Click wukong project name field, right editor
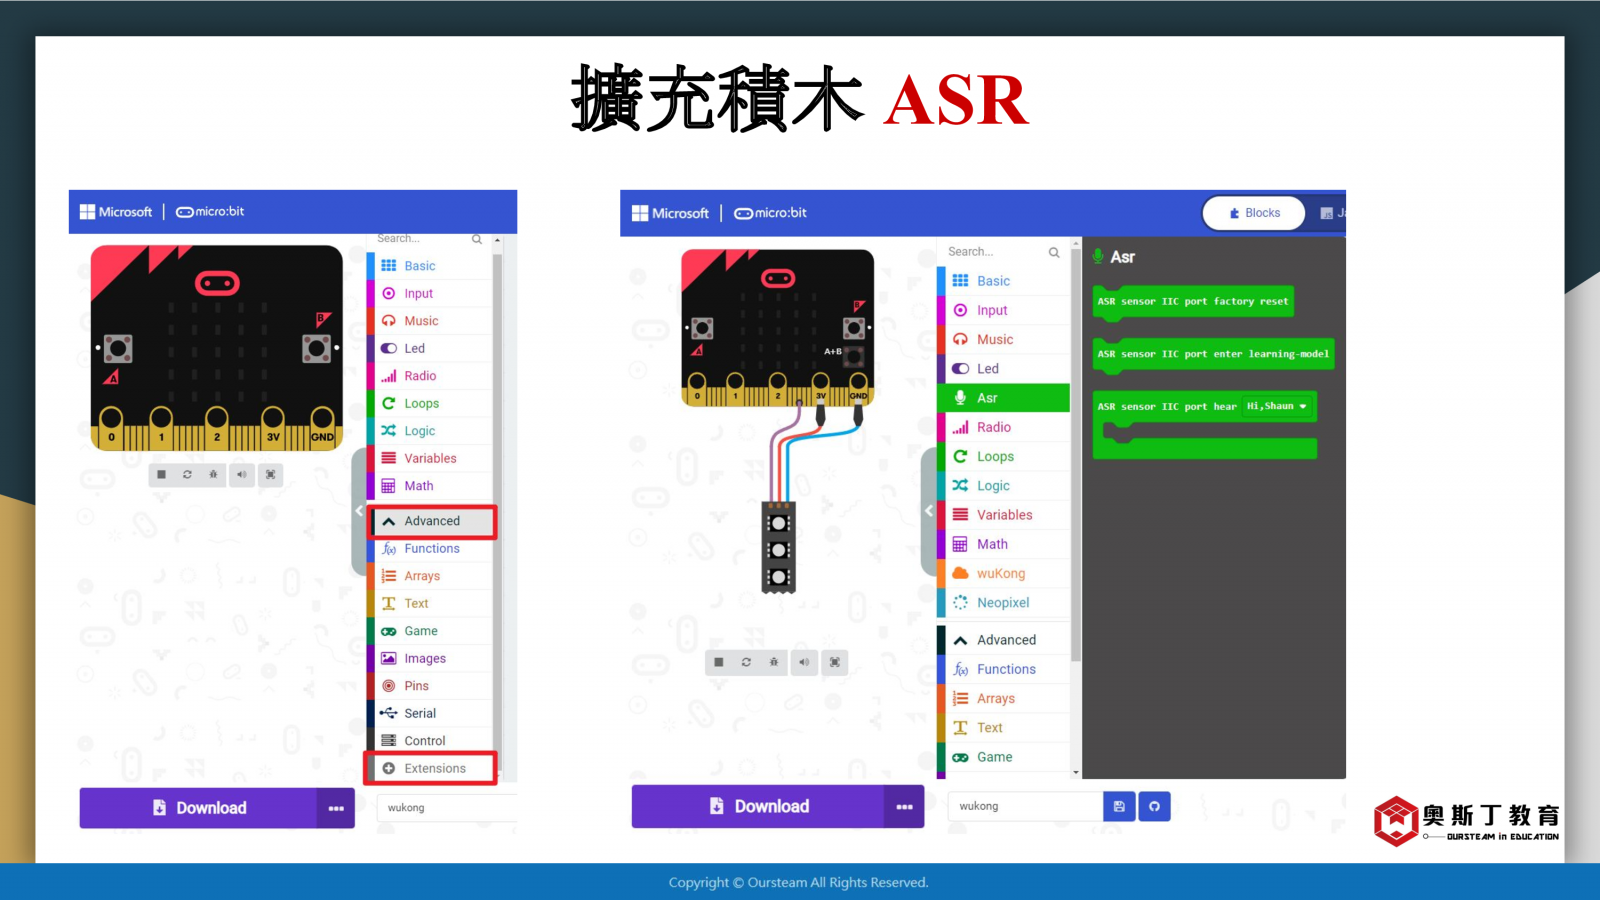This screenshot has width=1600, height=900. pyautogui.click(x=1025, y=806)
